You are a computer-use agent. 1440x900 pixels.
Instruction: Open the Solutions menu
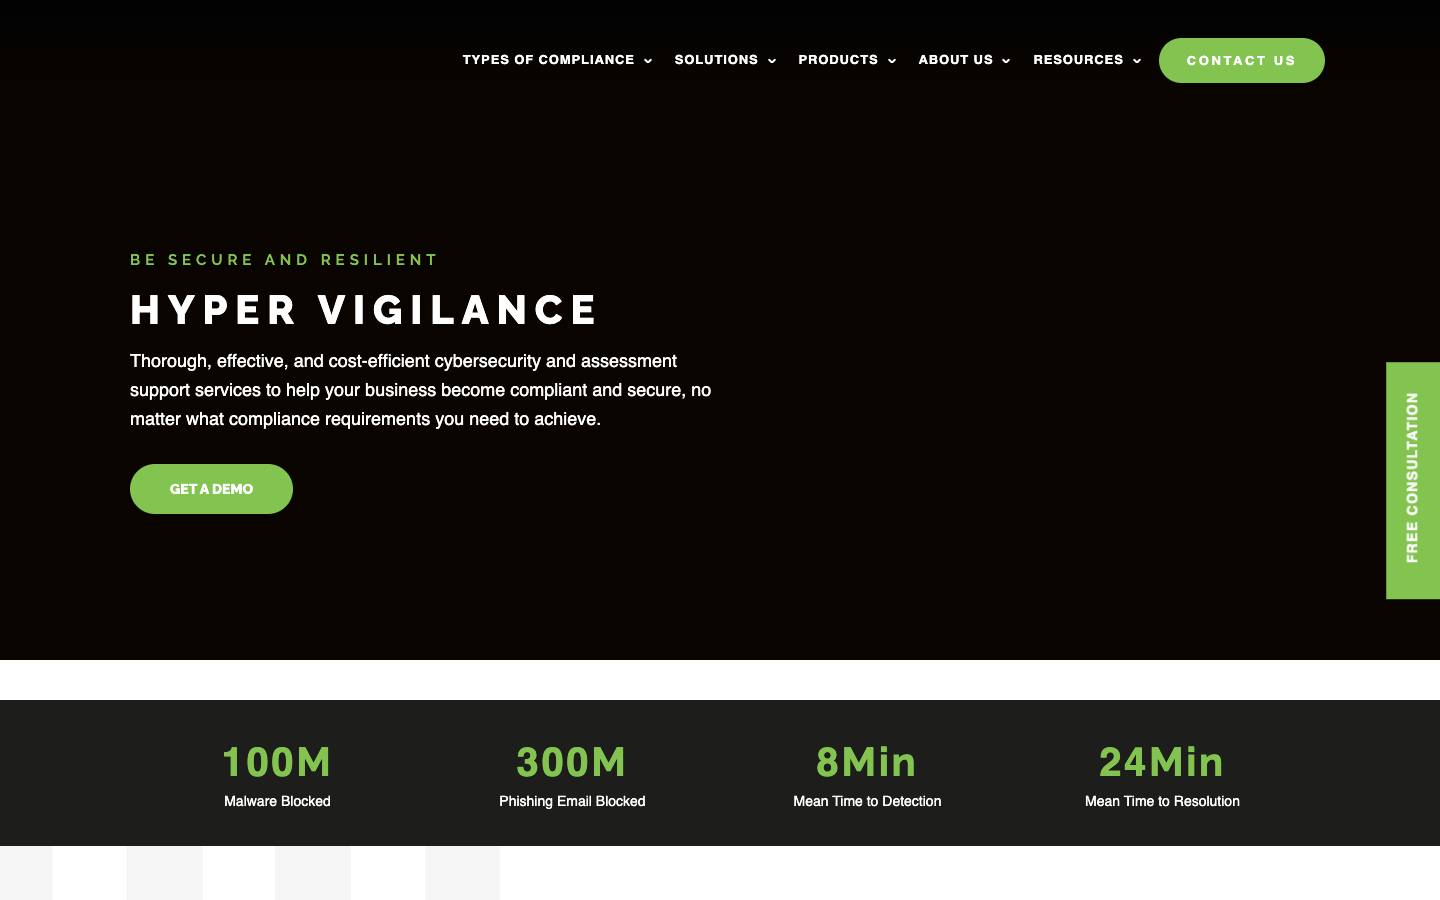point(716,60)
